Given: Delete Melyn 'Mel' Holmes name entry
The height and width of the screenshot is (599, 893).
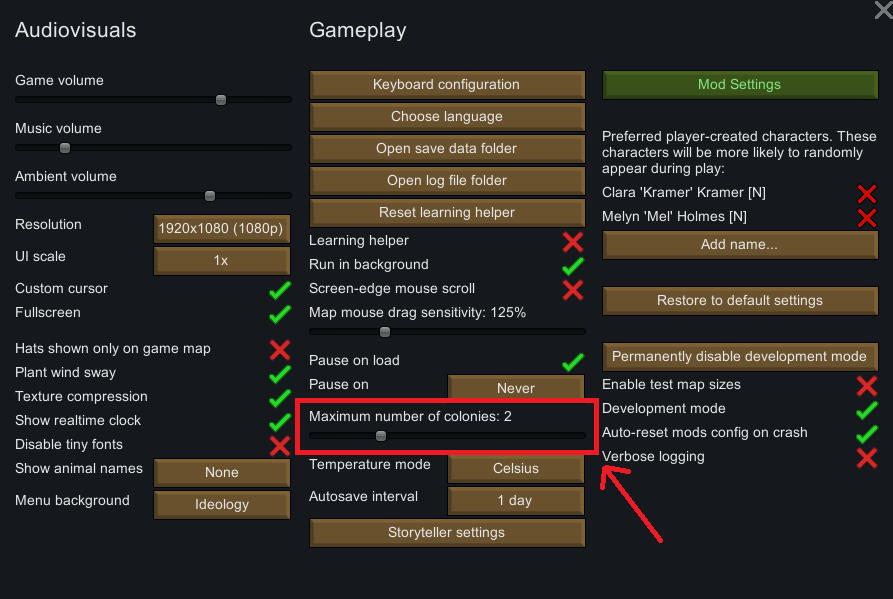Looking at the screenshot, I should pos(866,217).
